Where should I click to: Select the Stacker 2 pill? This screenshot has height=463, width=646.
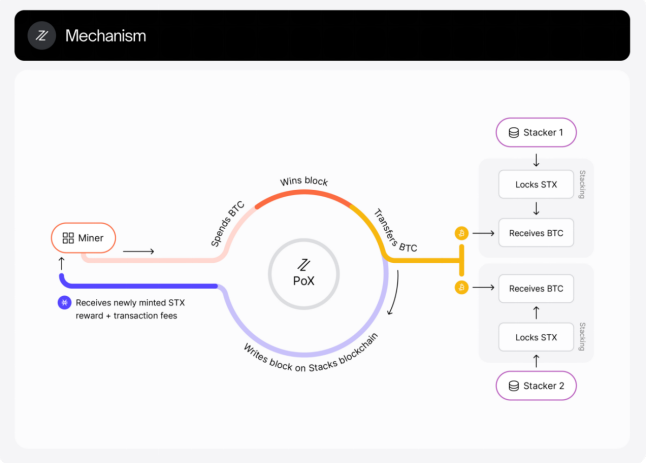pyautogui.click(x=536, y=385)
